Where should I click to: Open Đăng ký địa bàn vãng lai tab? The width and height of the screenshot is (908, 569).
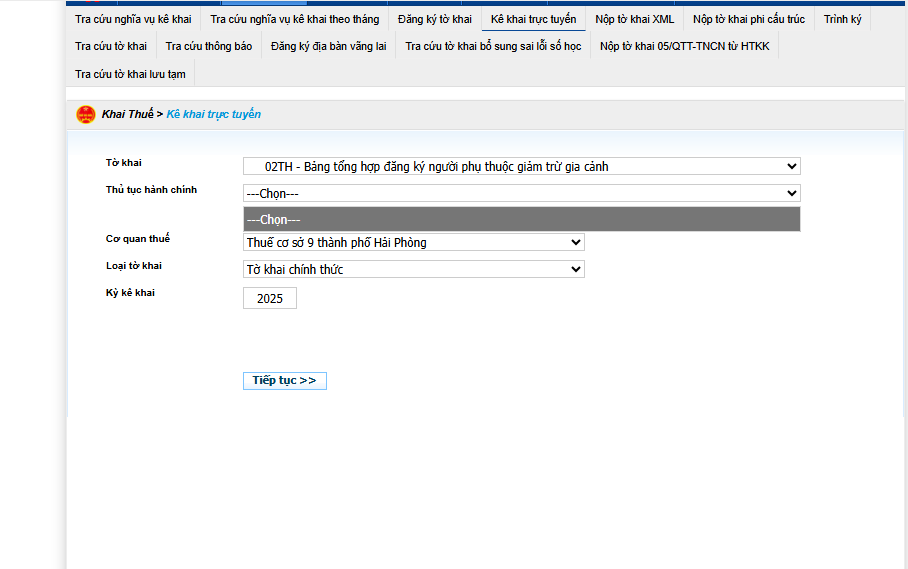328,46
